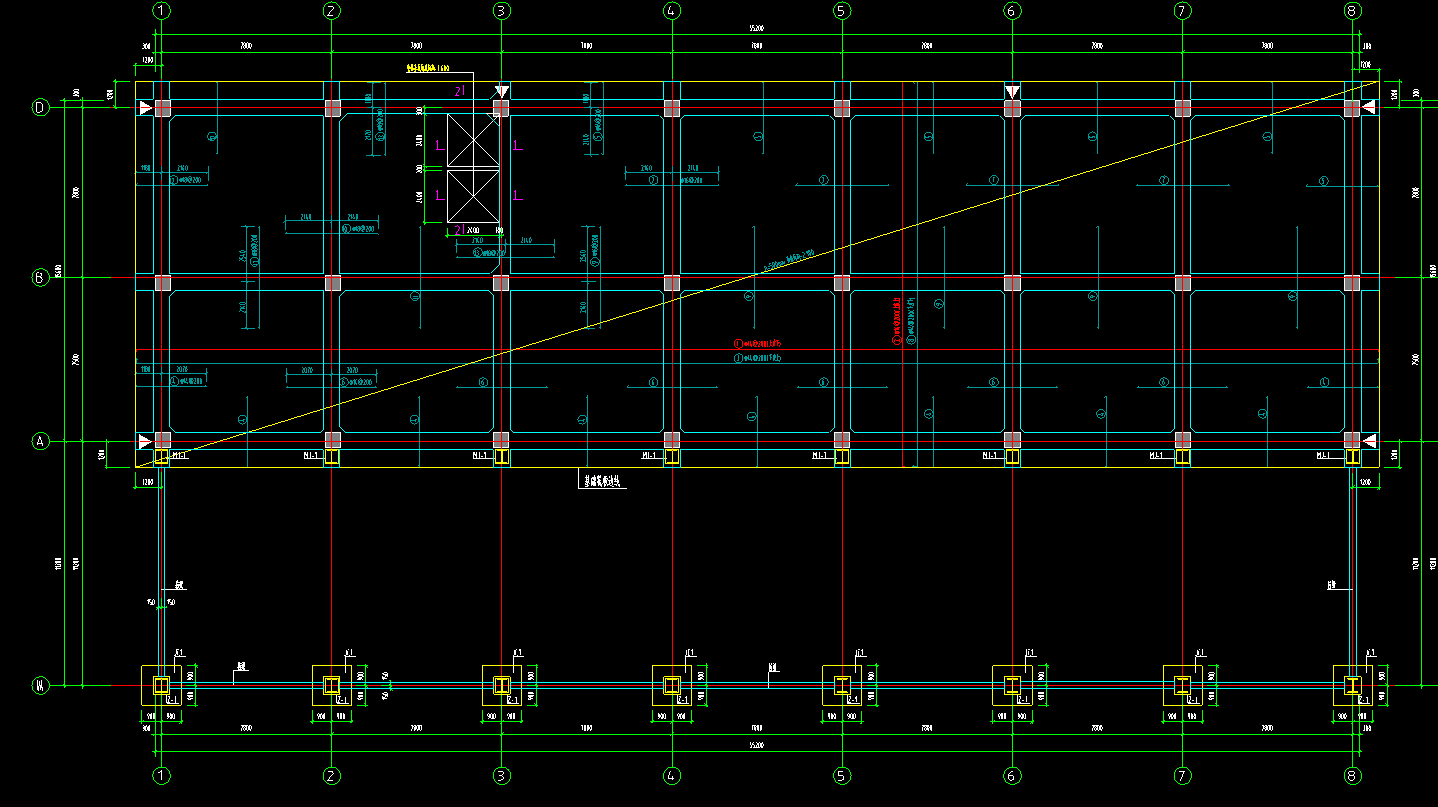1438x807 pixels.
Task: Select the bottom-row yellow footing on axis 6
Action: pos(1012,686)
